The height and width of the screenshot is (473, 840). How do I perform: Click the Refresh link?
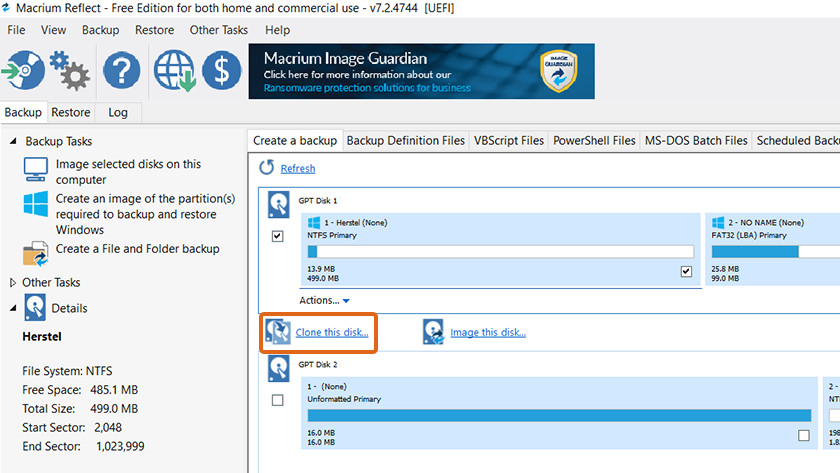[298, 168]
